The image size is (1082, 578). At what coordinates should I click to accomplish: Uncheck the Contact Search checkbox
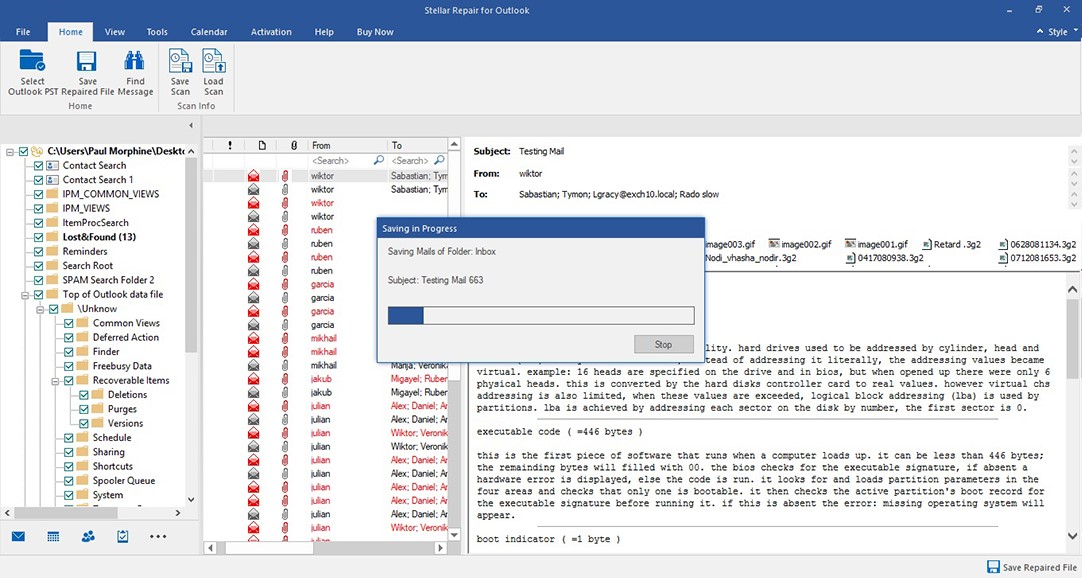(x=39, y=165)
